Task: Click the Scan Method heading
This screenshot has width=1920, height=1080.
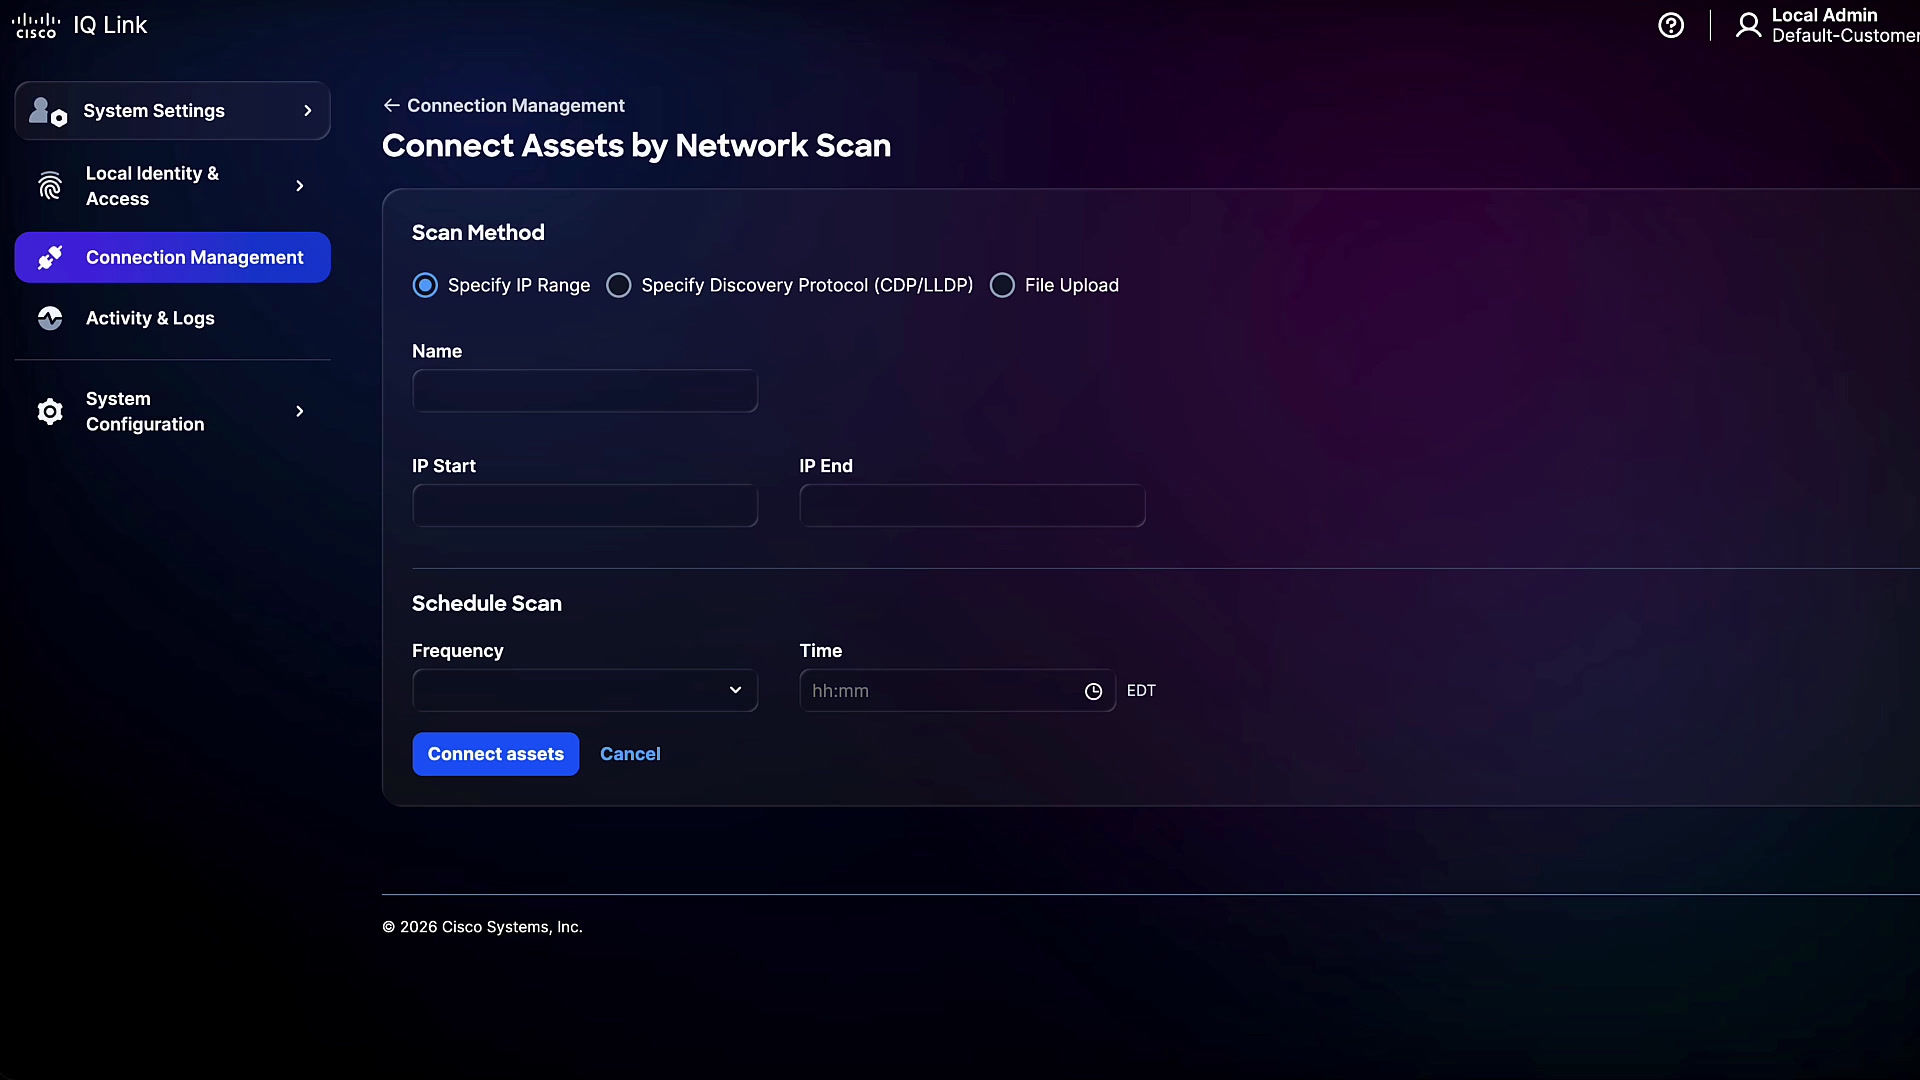Action: [478, 232]
